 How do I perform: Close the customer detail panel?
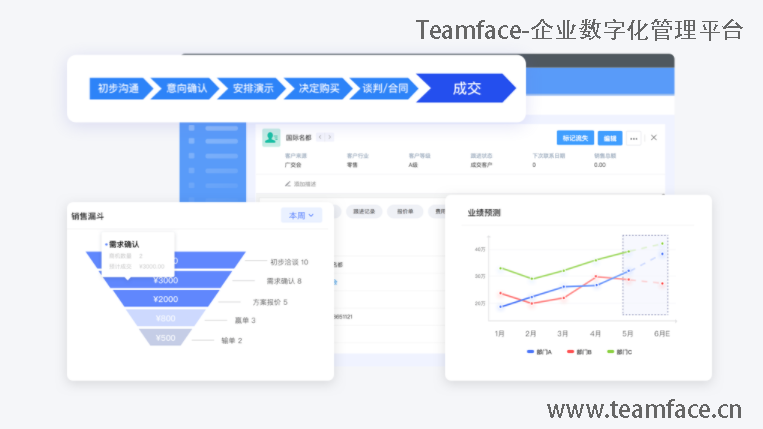coord(654,138)
